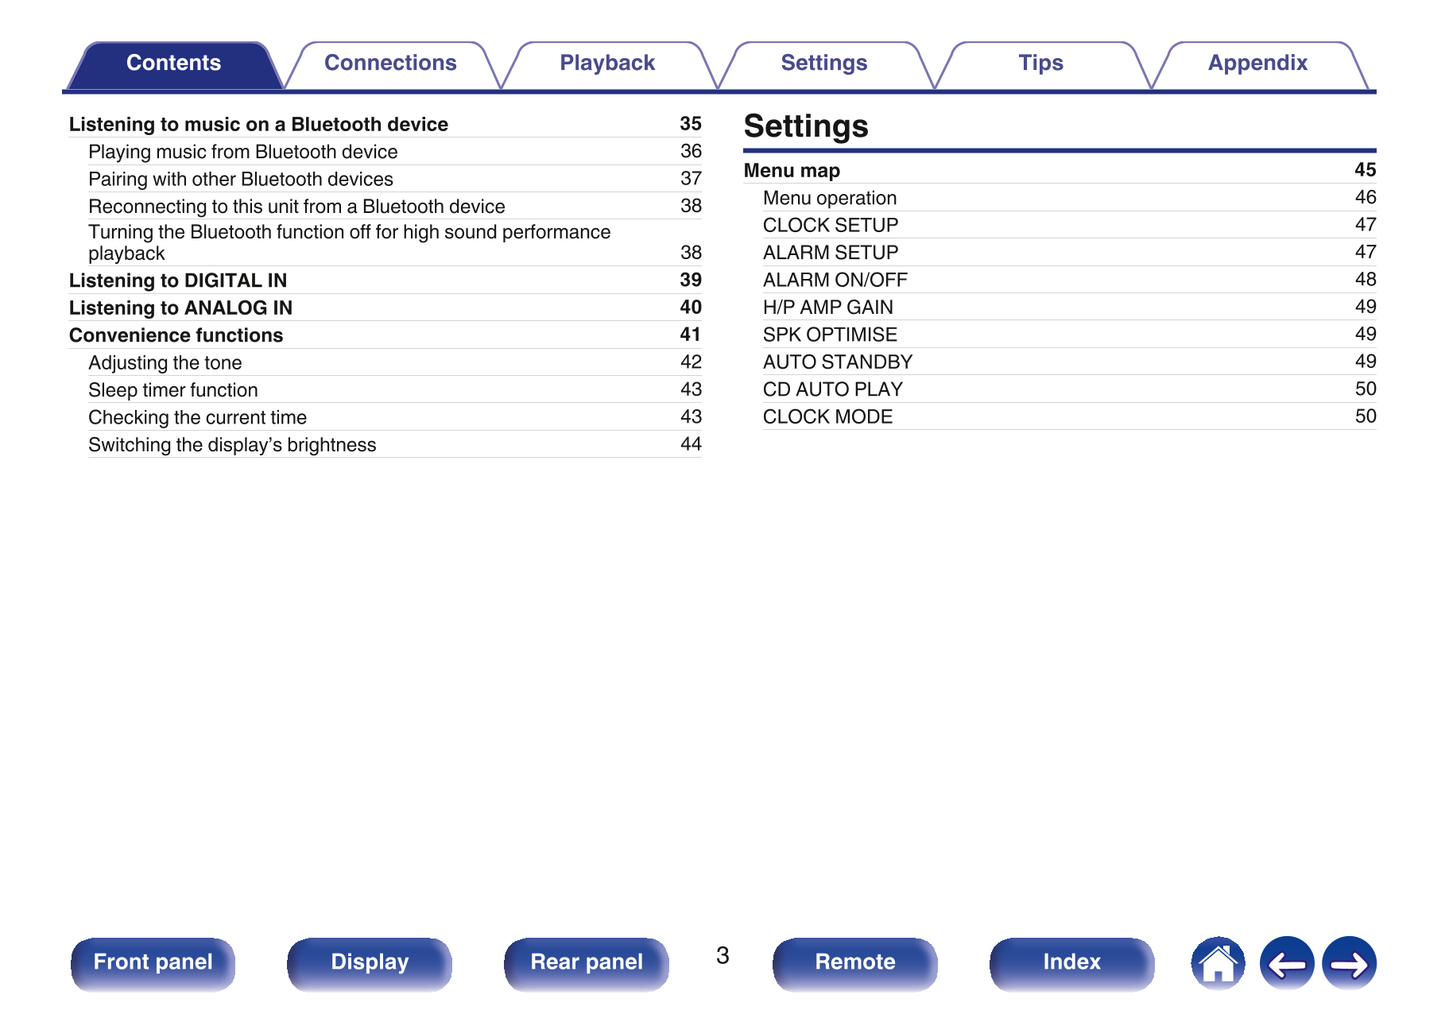Click the Home icon button
The image size is (1445, 1018).
point(1217,963)
